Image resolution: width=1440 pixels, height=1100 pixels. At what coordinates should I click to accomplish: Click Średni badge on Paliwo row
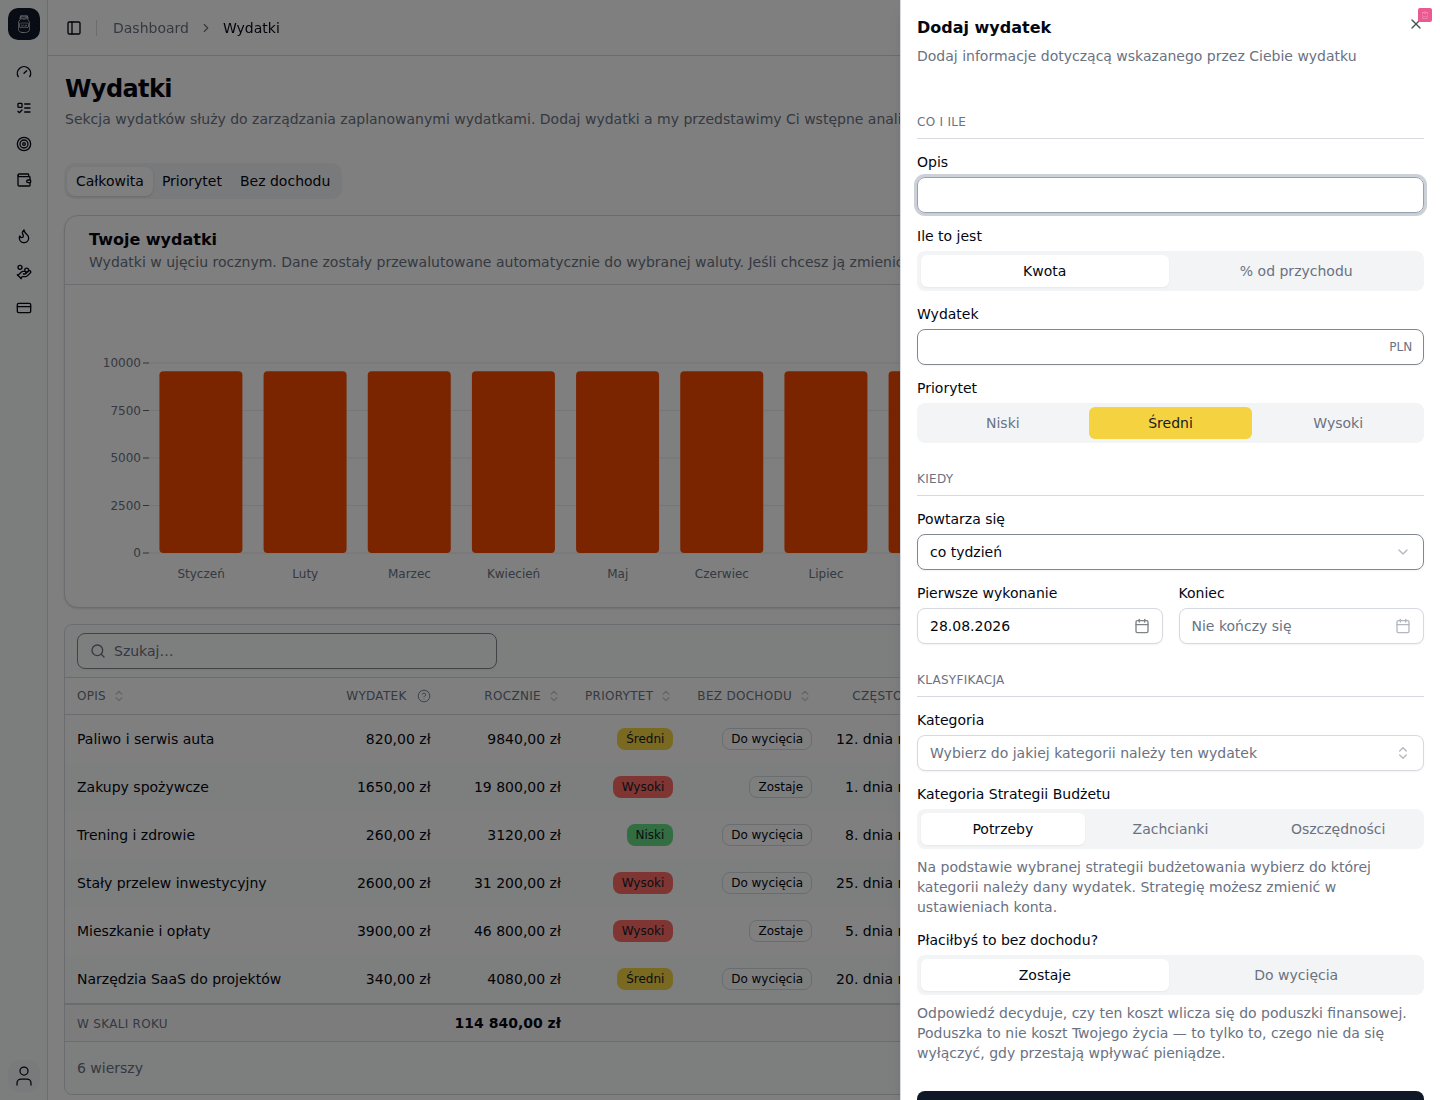(x=645, y=739)
